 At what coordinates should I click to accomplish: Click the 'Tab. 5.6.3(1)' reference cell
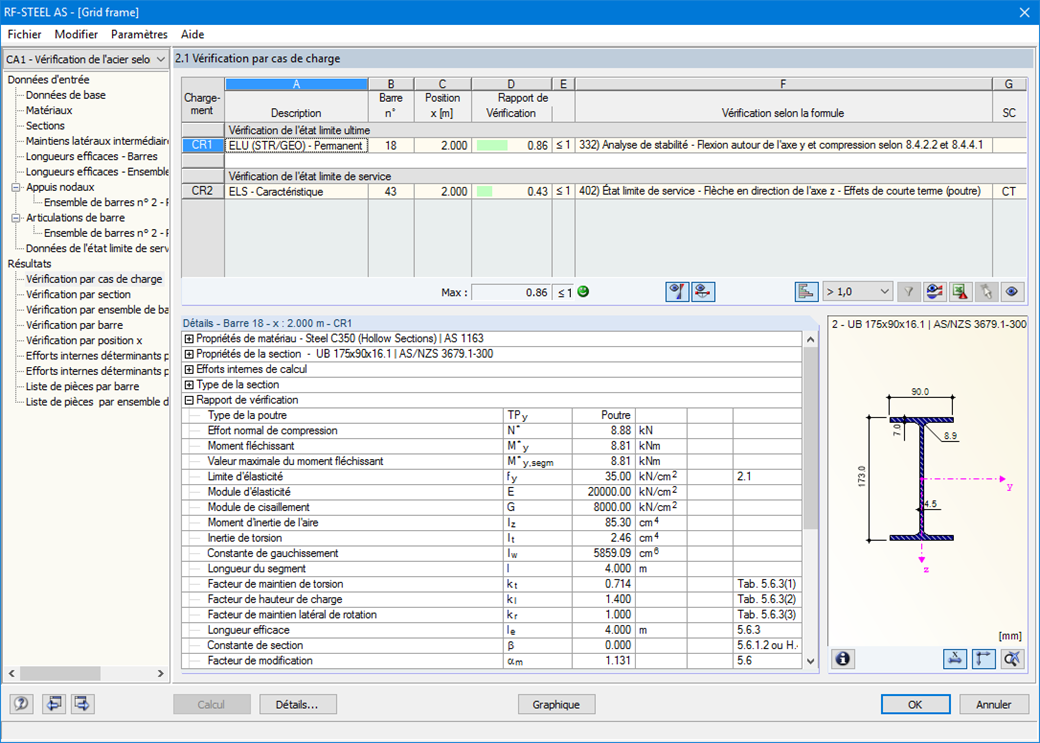coord(767,584)
